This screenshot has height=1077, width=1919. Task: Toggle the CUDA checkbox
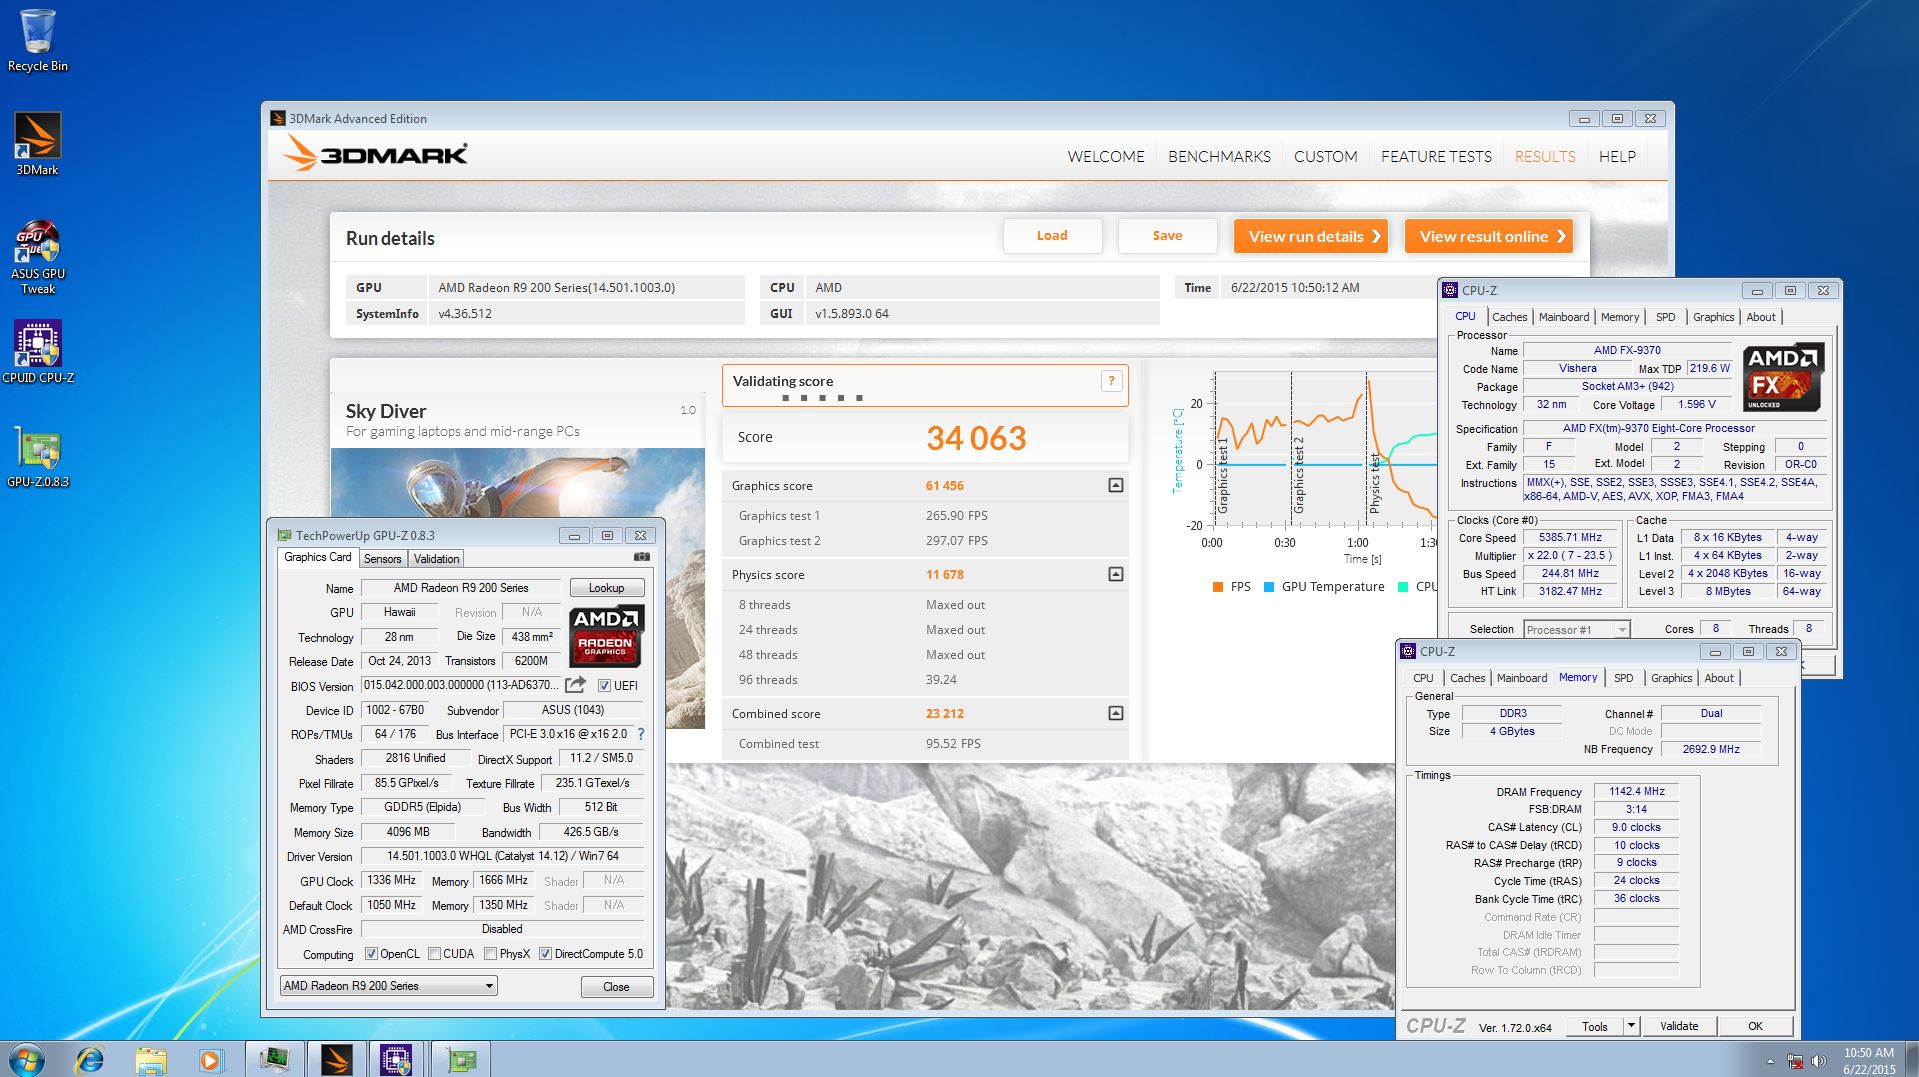click(x=434, y=954)
